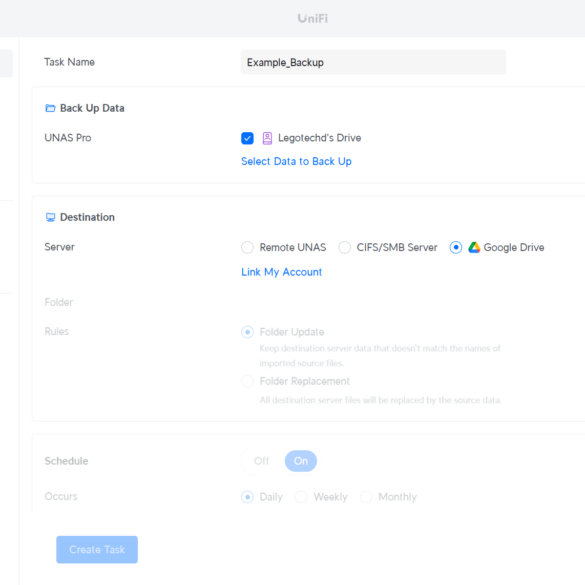Click the Back Up Data folder icon
This screenshot has height=585, width=585.
coord(50,108)
